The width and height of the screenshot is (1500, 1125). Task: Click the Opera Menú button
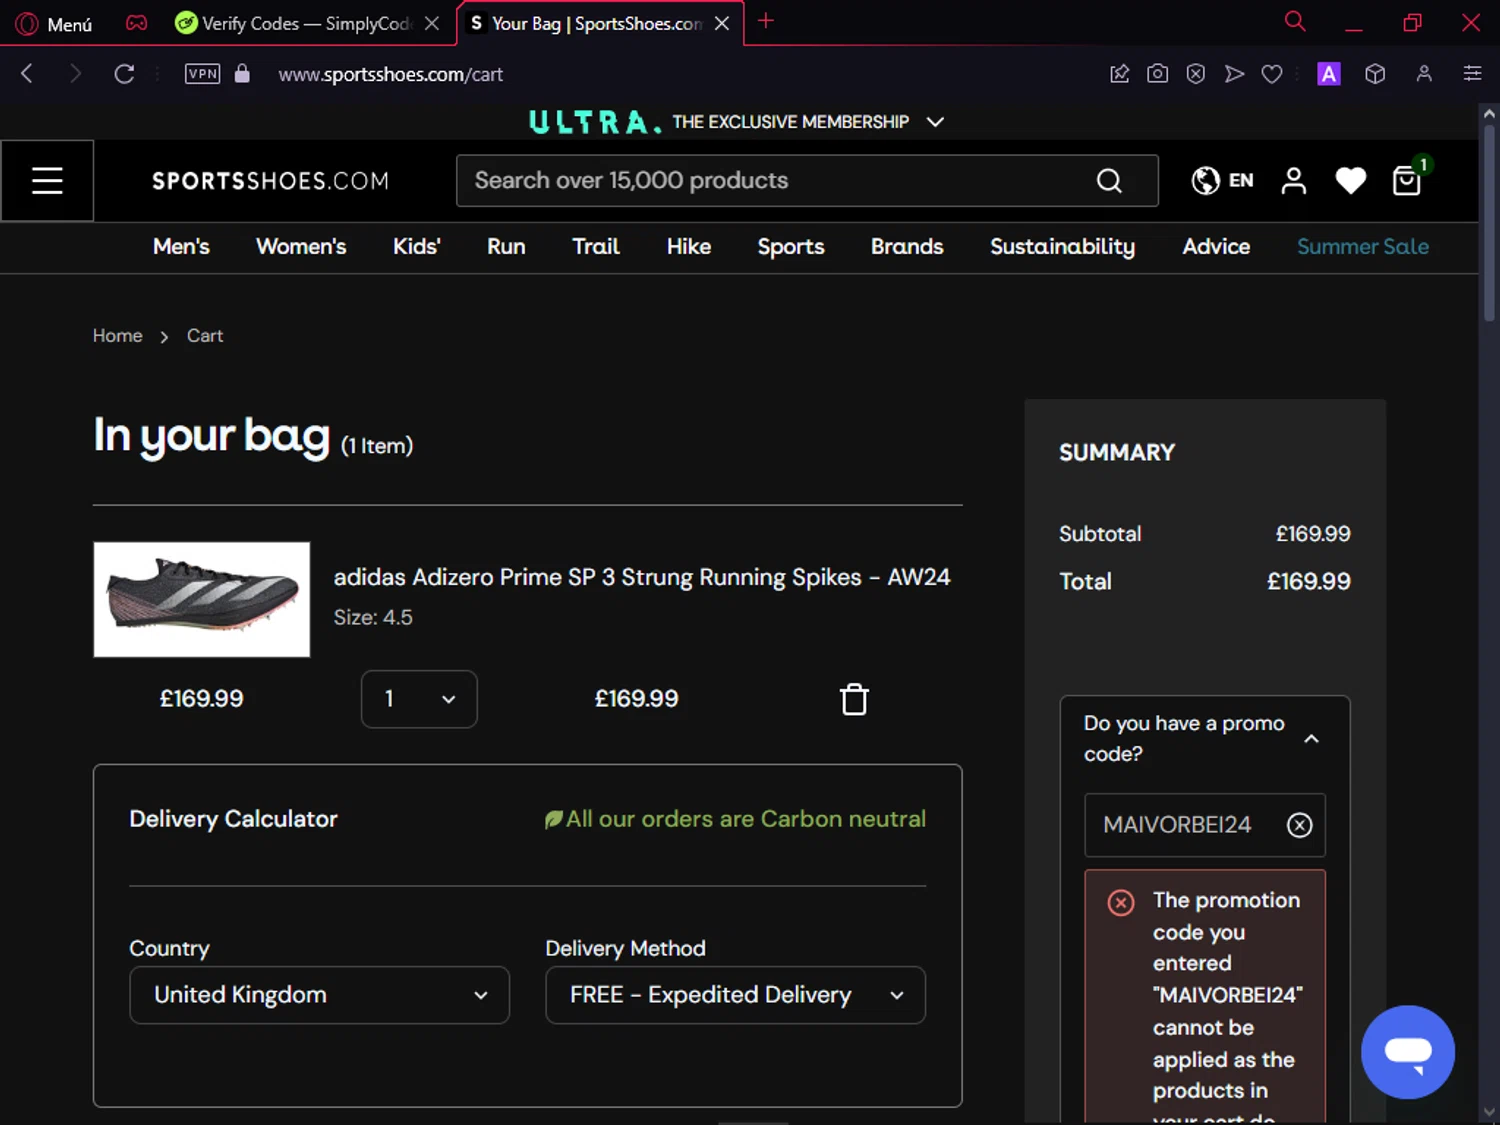pos(56,23)
